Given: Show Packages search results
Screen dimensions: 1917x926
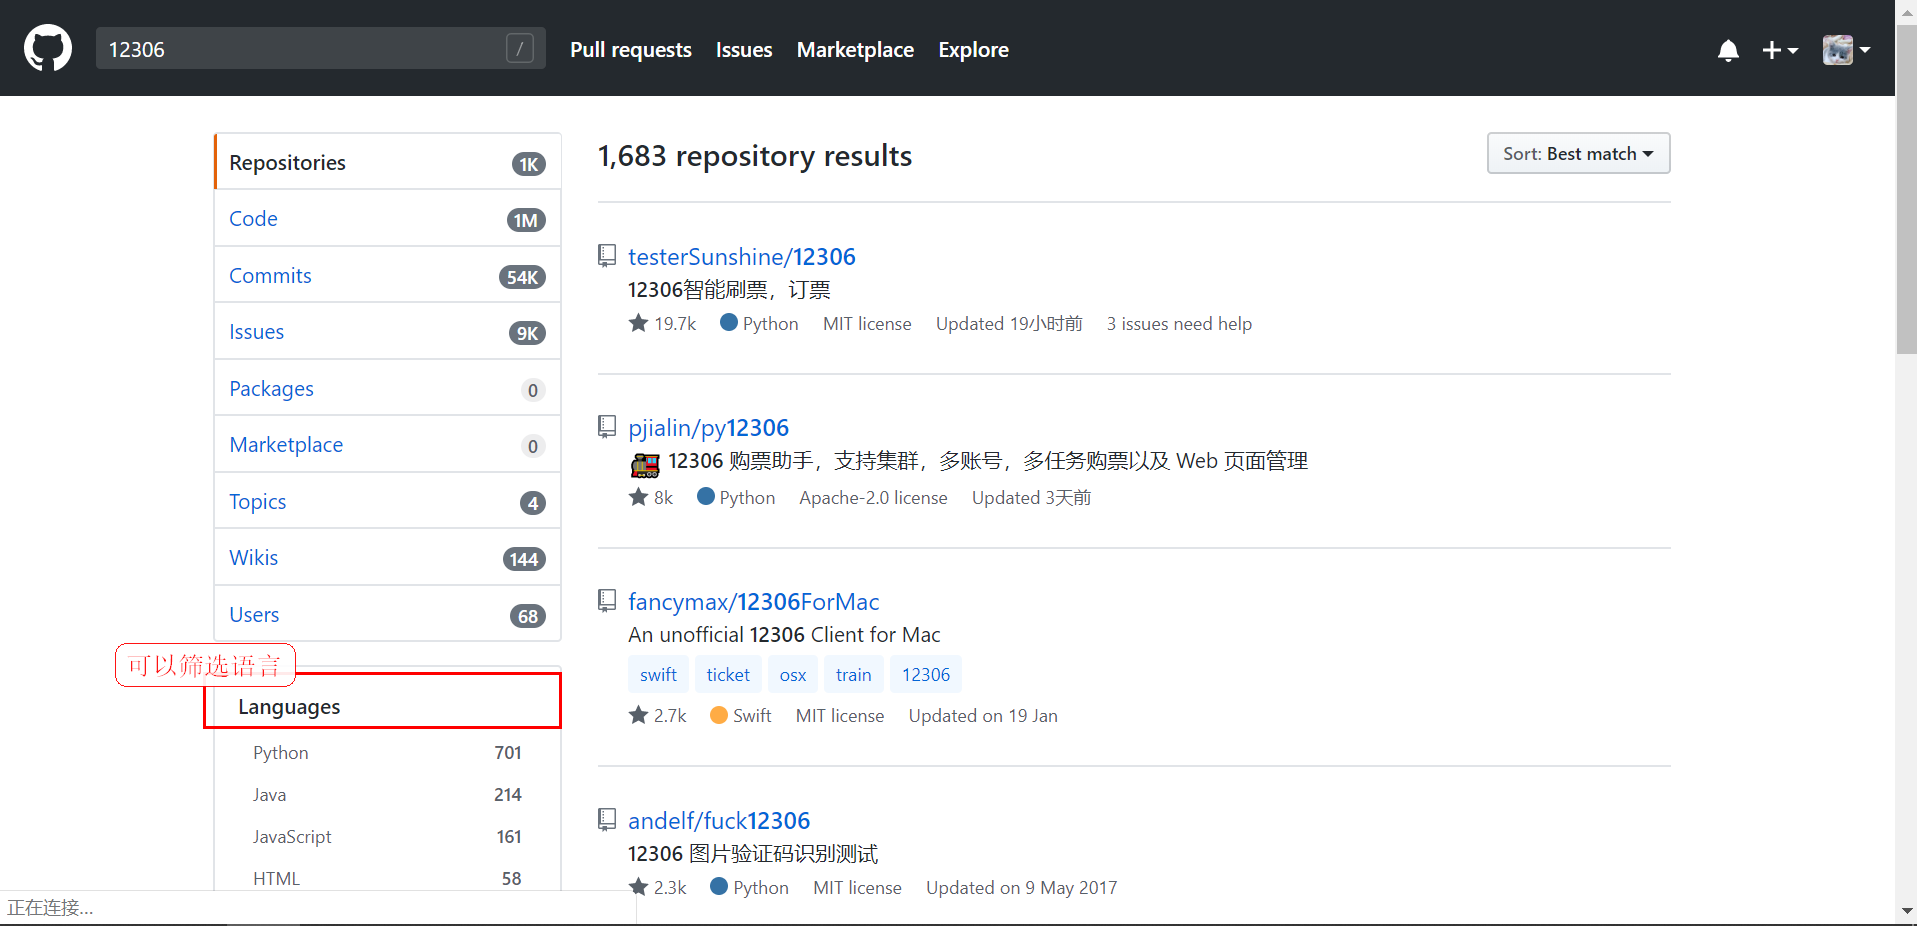Looking at the screenshot, I should (387, 388).
